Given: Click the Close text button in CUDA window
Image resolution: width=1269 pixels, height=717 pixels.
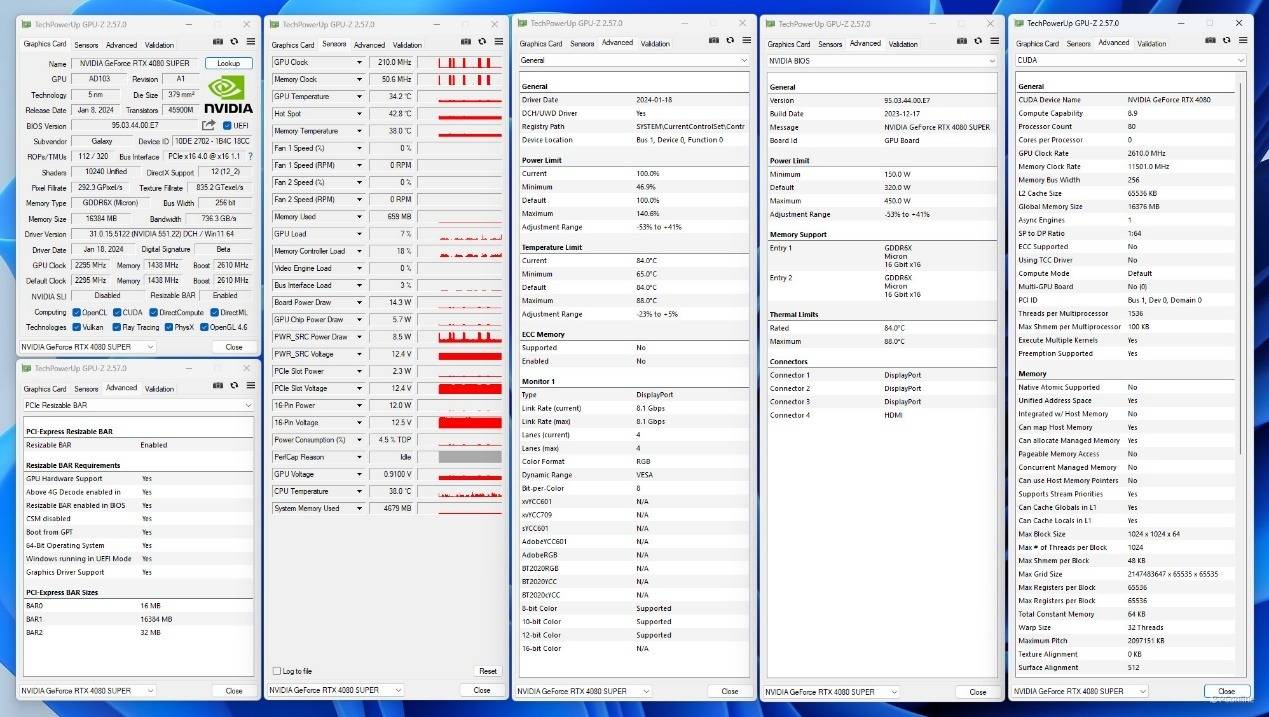Looking at the screenshot, I should click(1226, 691).
